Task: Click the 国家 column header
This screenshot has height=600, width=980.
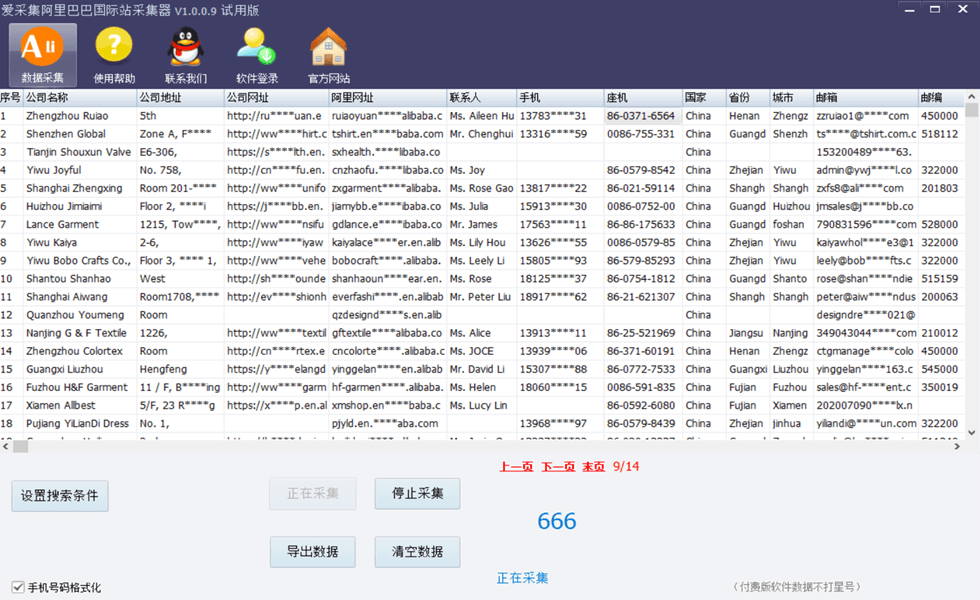Action: click(x=704, y=98)
